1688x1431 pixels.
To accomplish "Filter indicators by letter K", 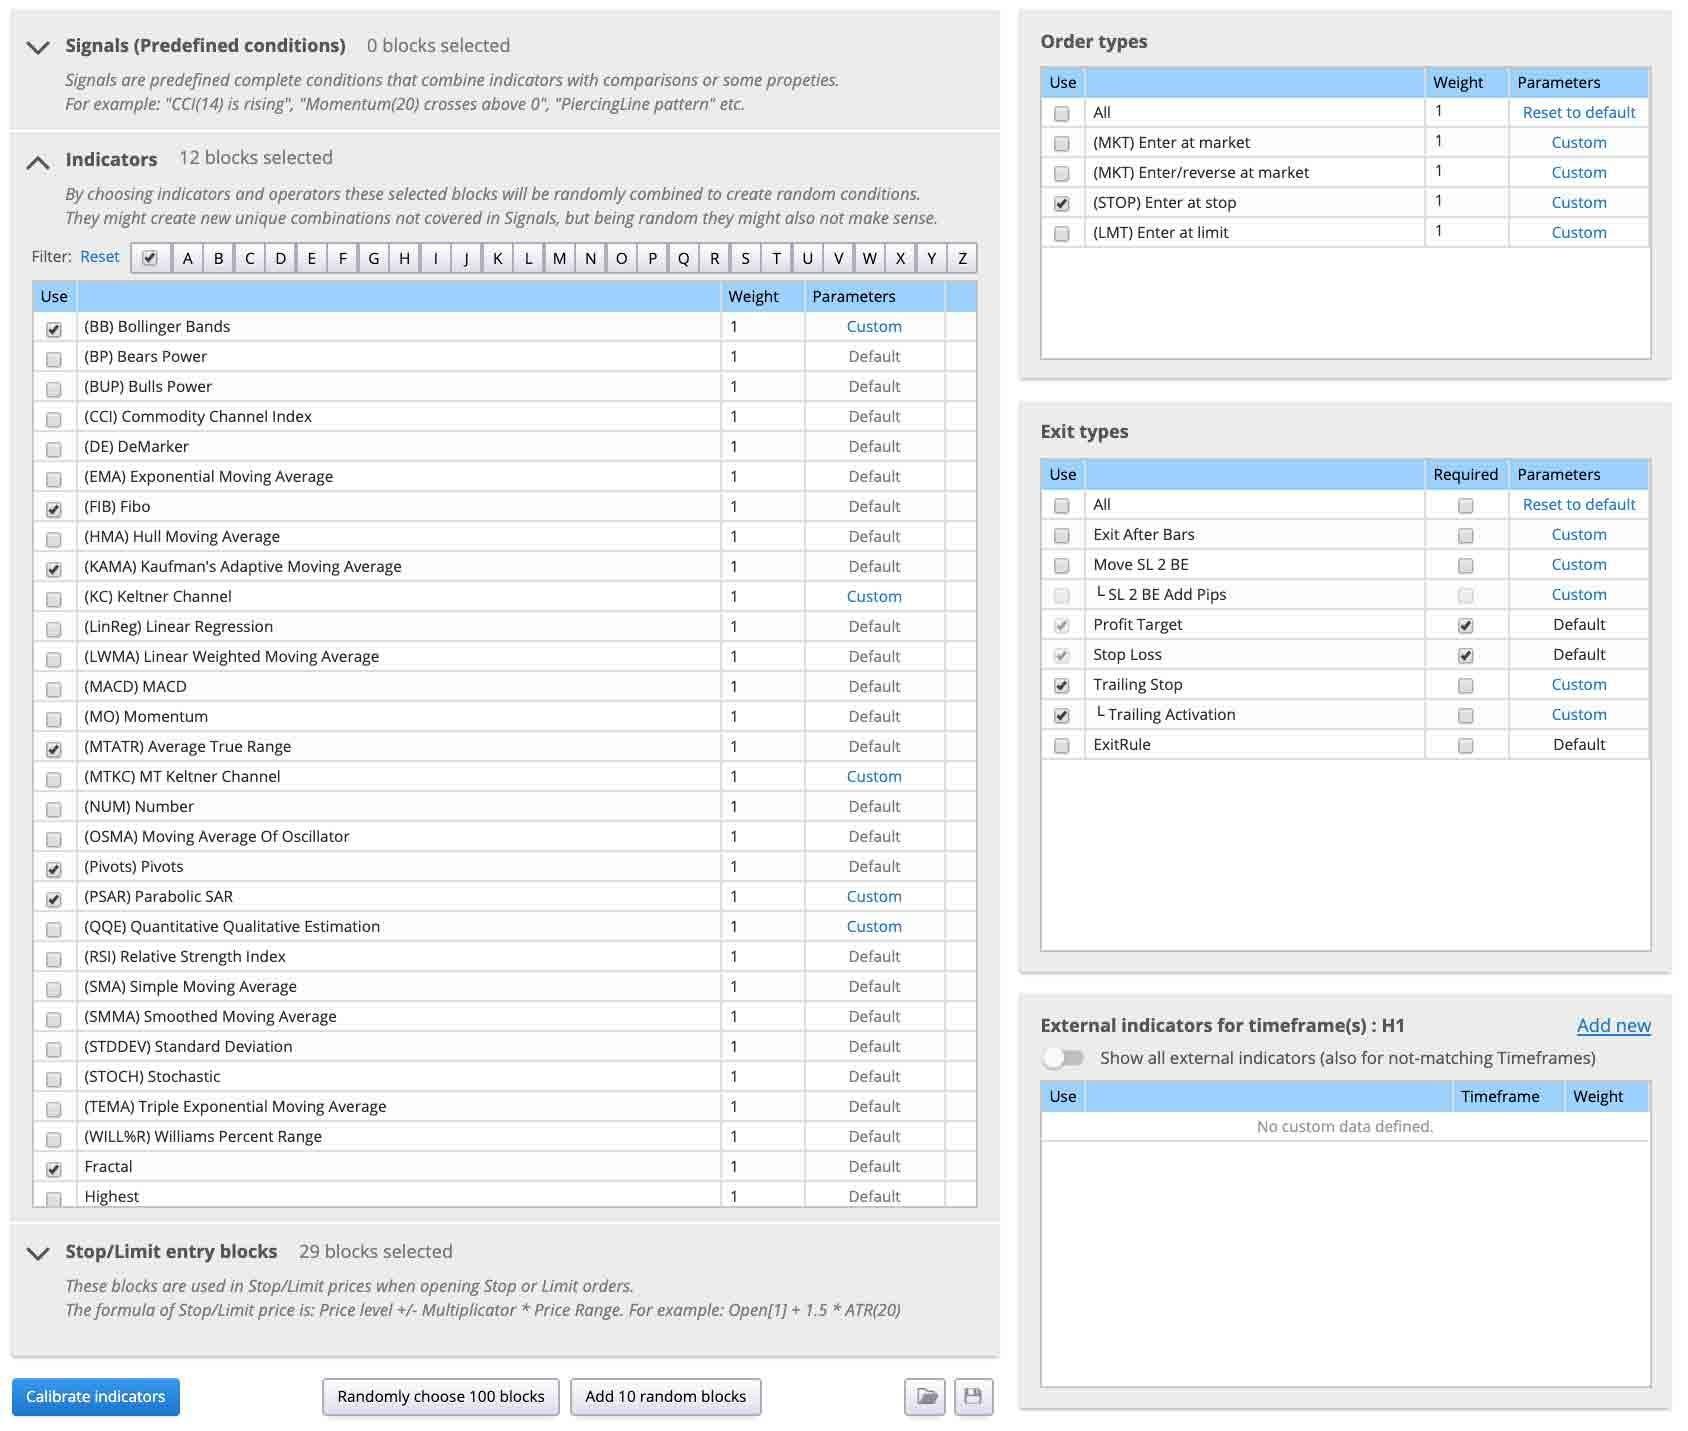I will click(x=497, y=258).
